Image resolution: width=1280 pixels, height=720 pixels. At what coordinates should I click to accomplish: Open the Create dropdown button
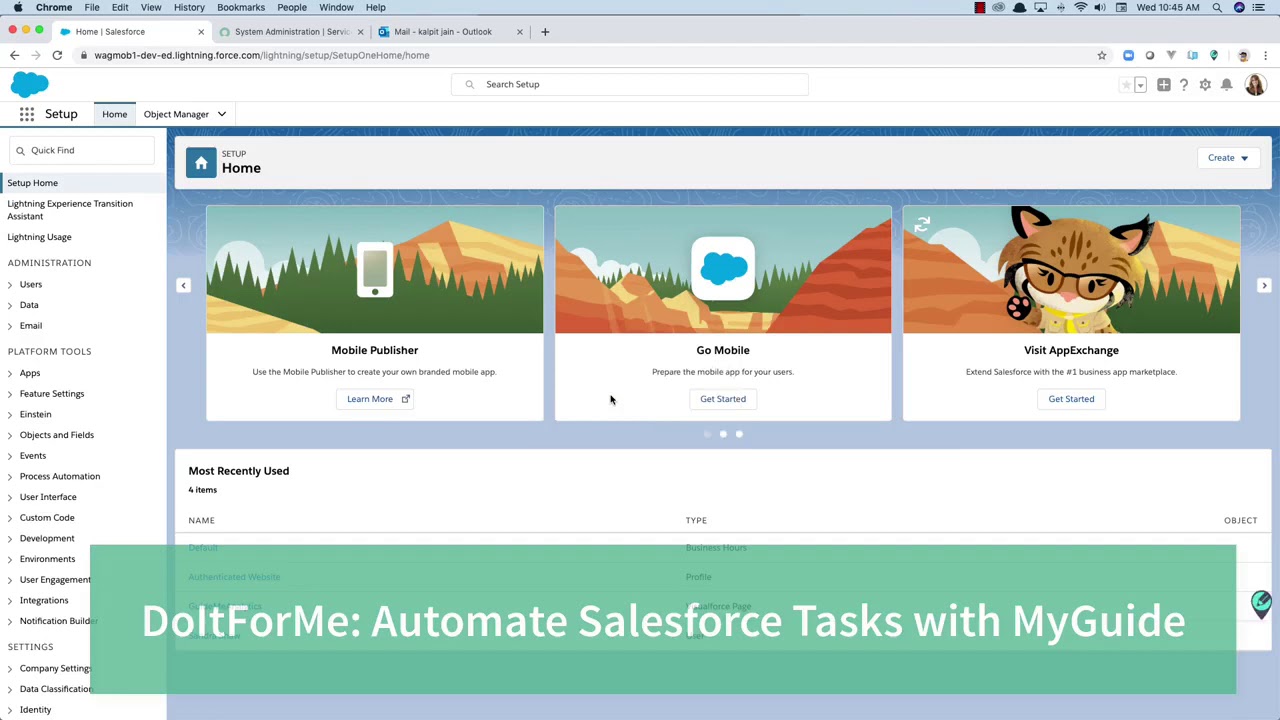[1228, 158]
